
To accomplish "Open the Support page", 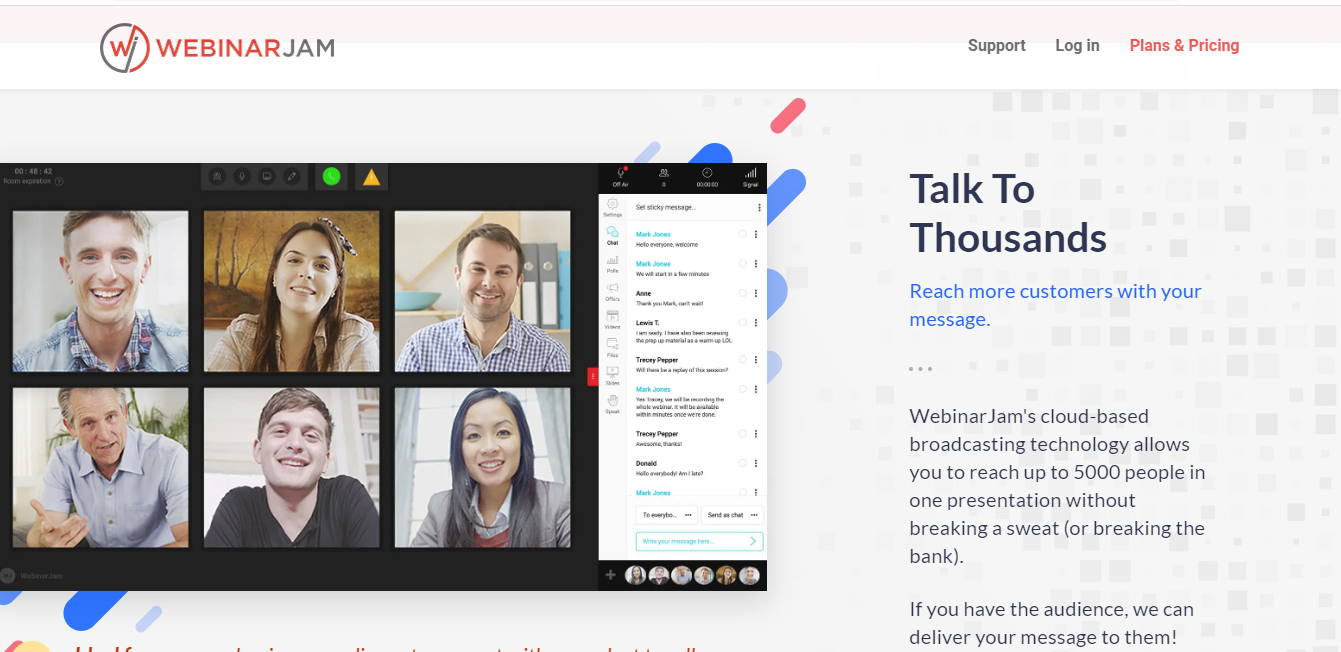I will tap(997, 46).
